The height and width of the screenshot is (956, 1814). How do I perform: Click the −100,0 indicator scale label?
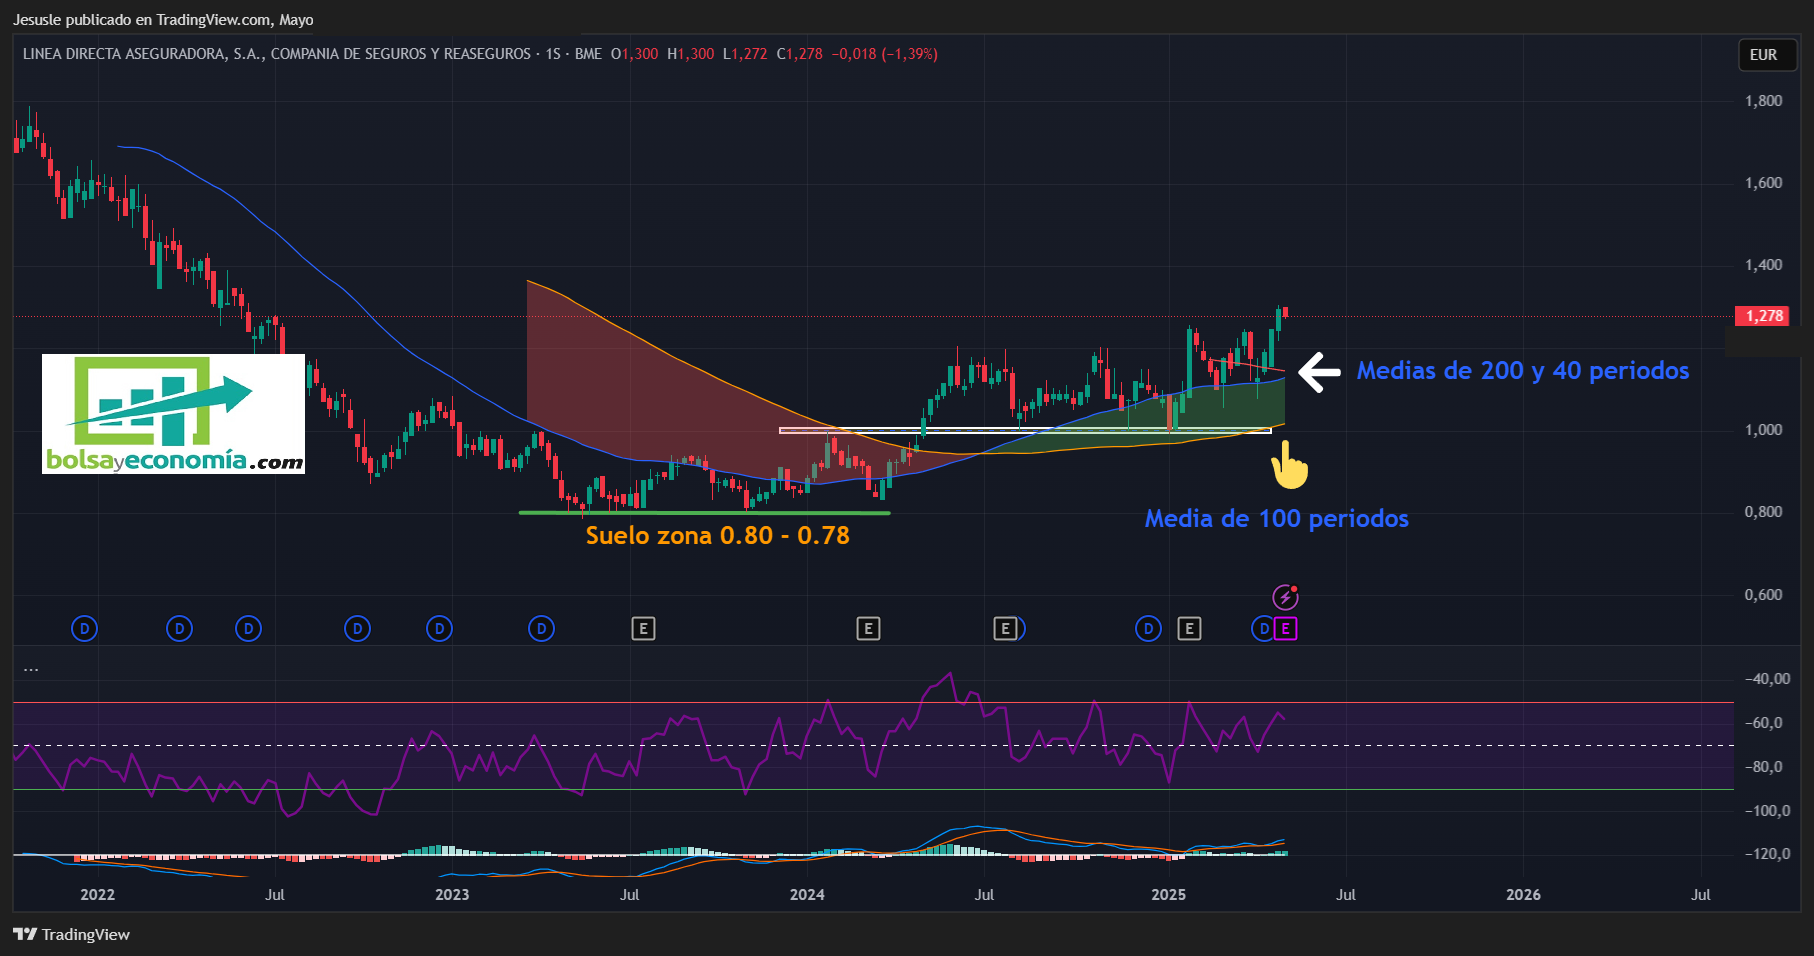point(1767,811)
